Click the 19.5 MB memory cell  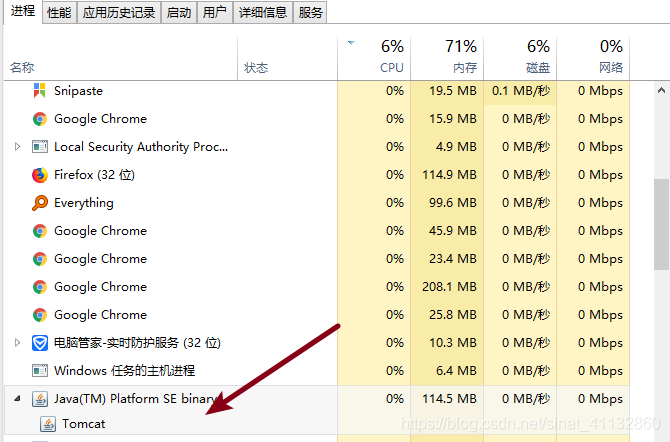point(447,91)
